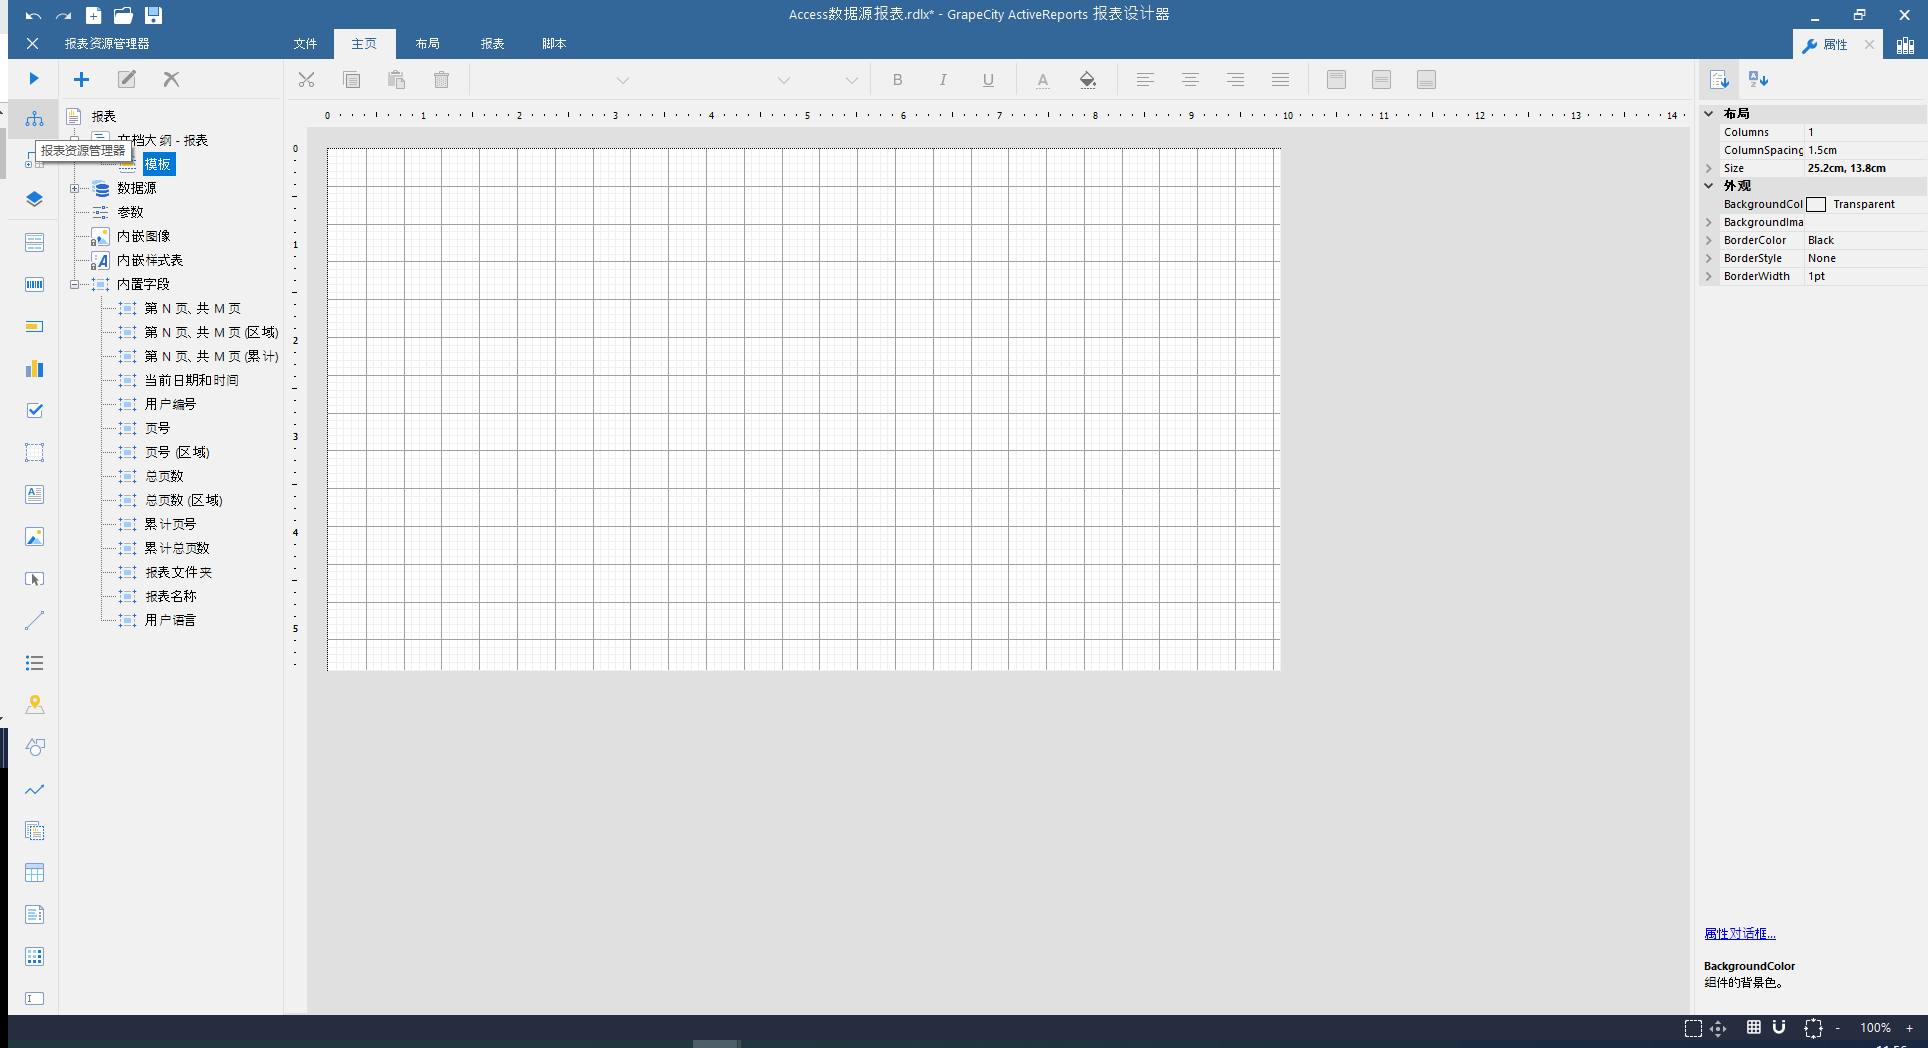Select the line tool in the sidebar

pyautogui.click(x=34, y=621)
